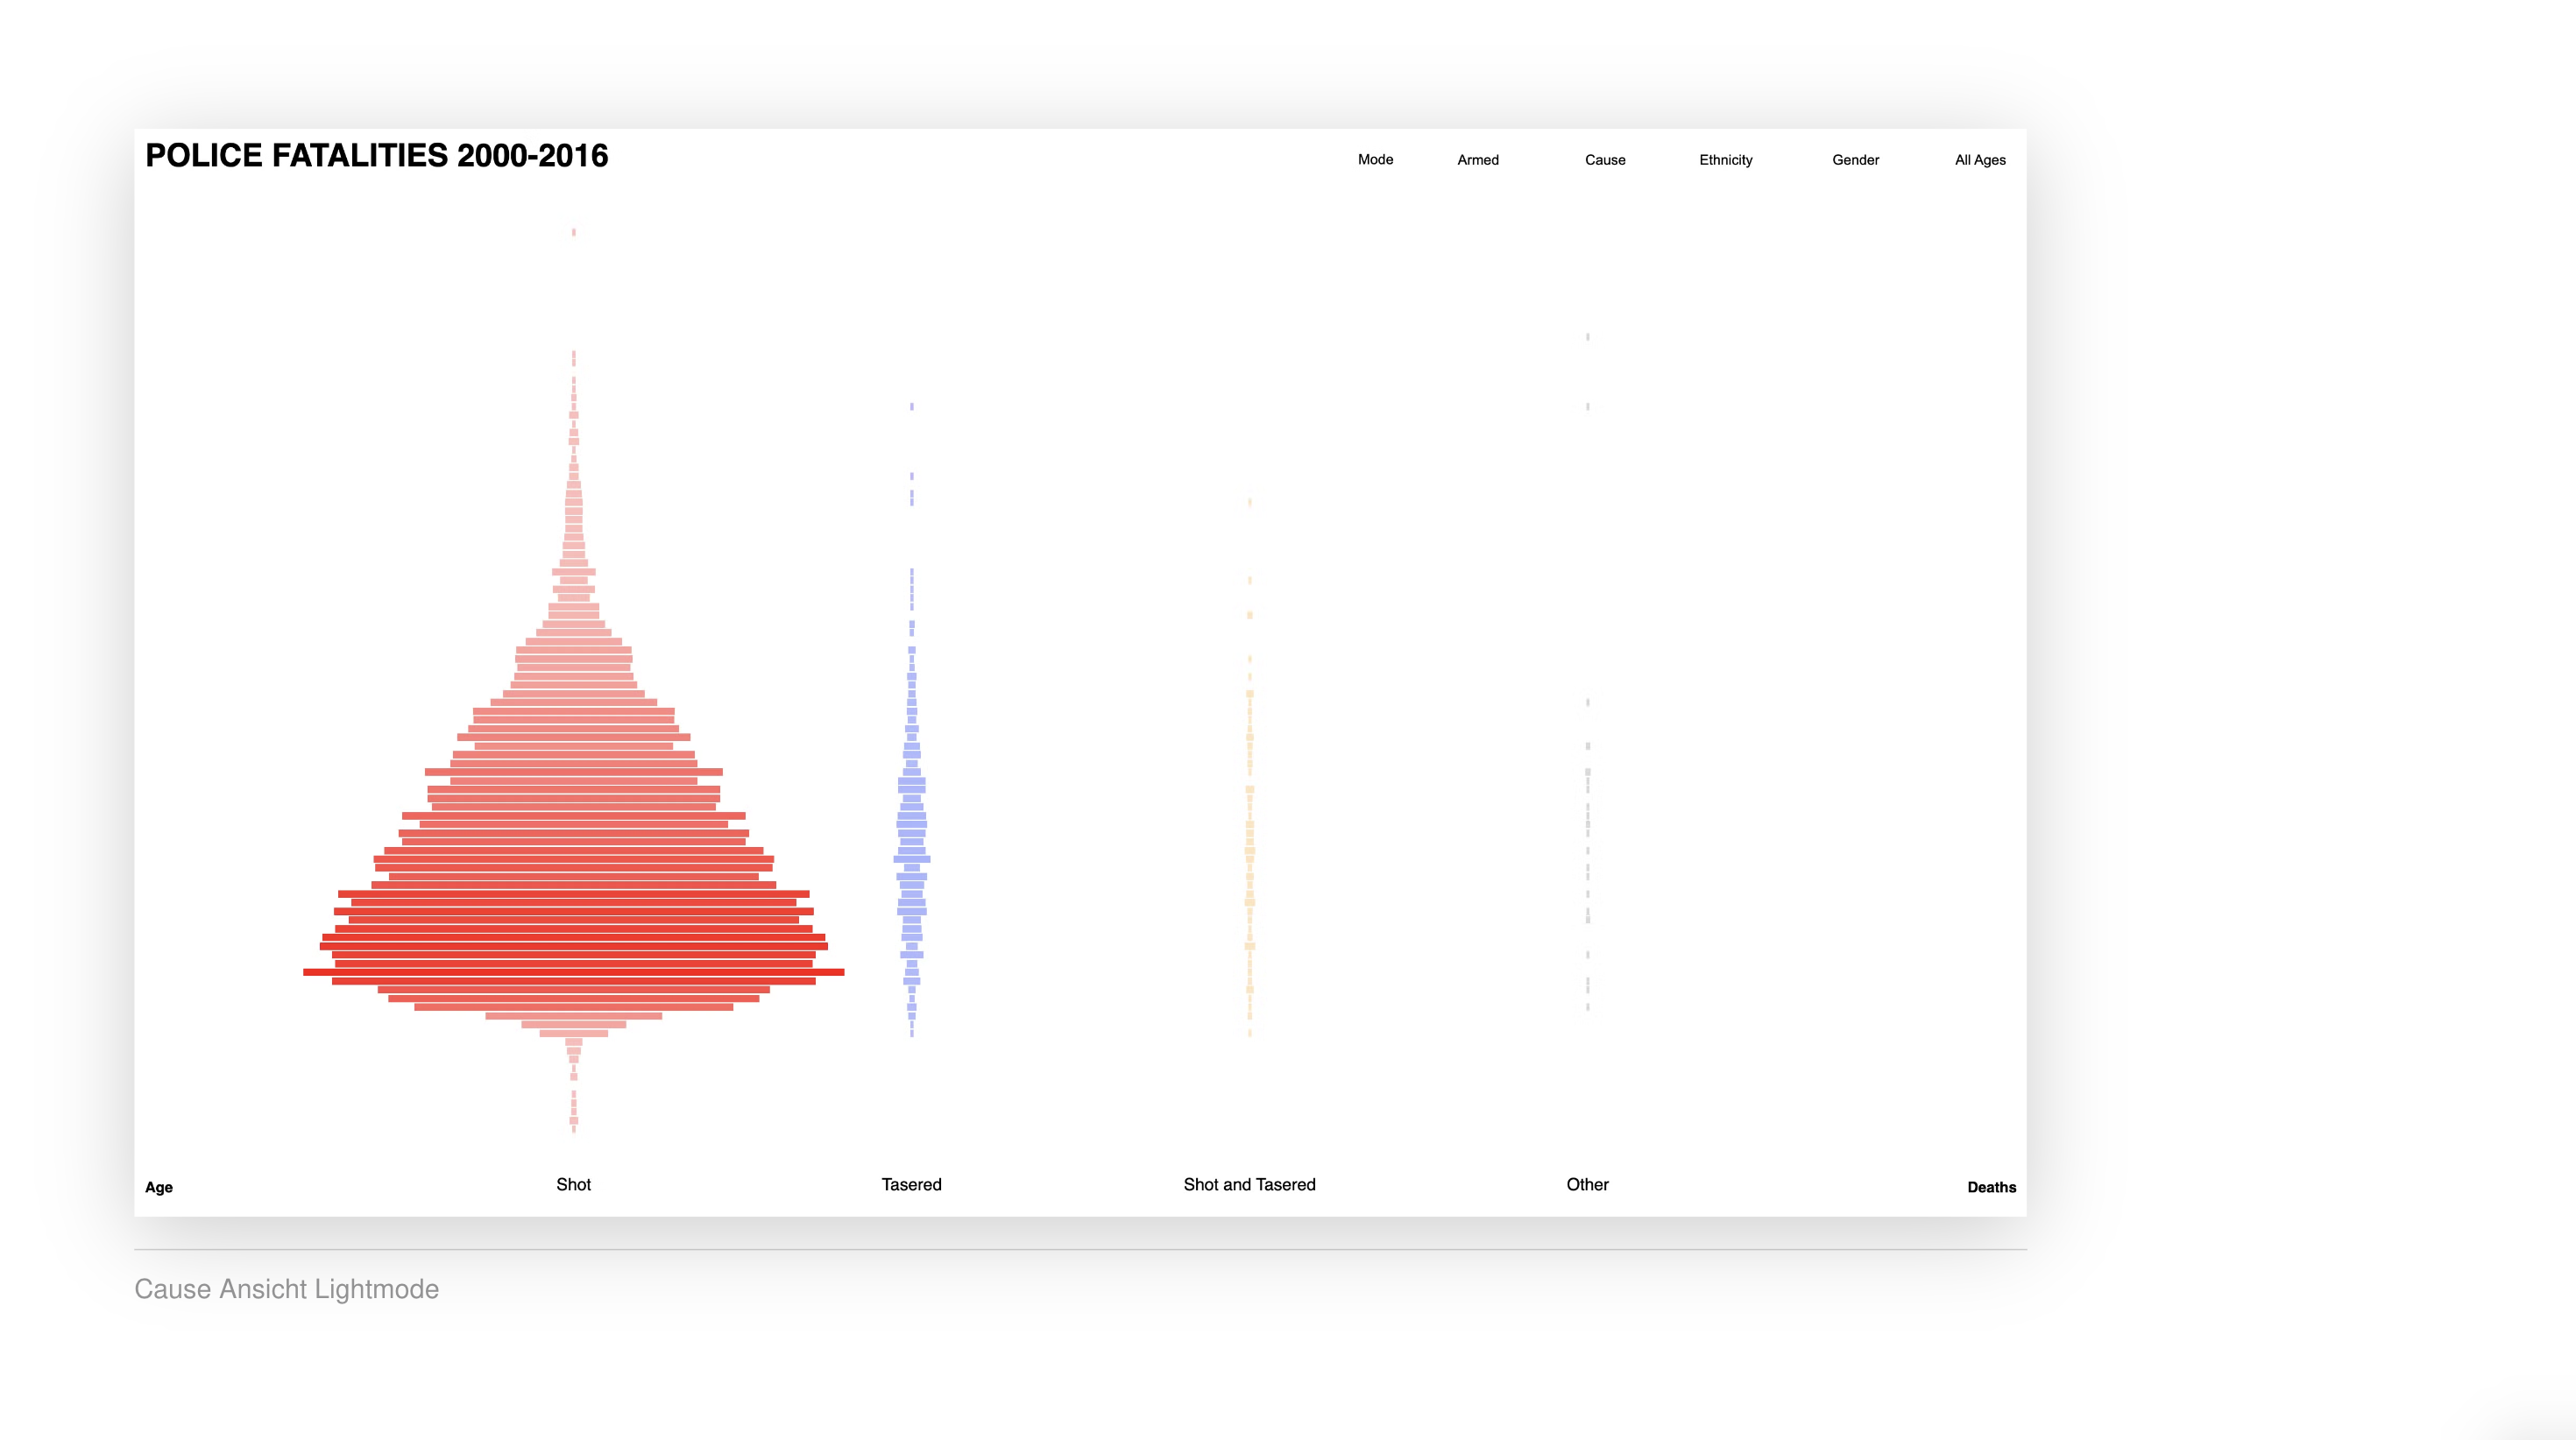The height and width of the screenshot is (1440, 2576).
Task: Click the Mode menu item
Action: coord(1375,160)
